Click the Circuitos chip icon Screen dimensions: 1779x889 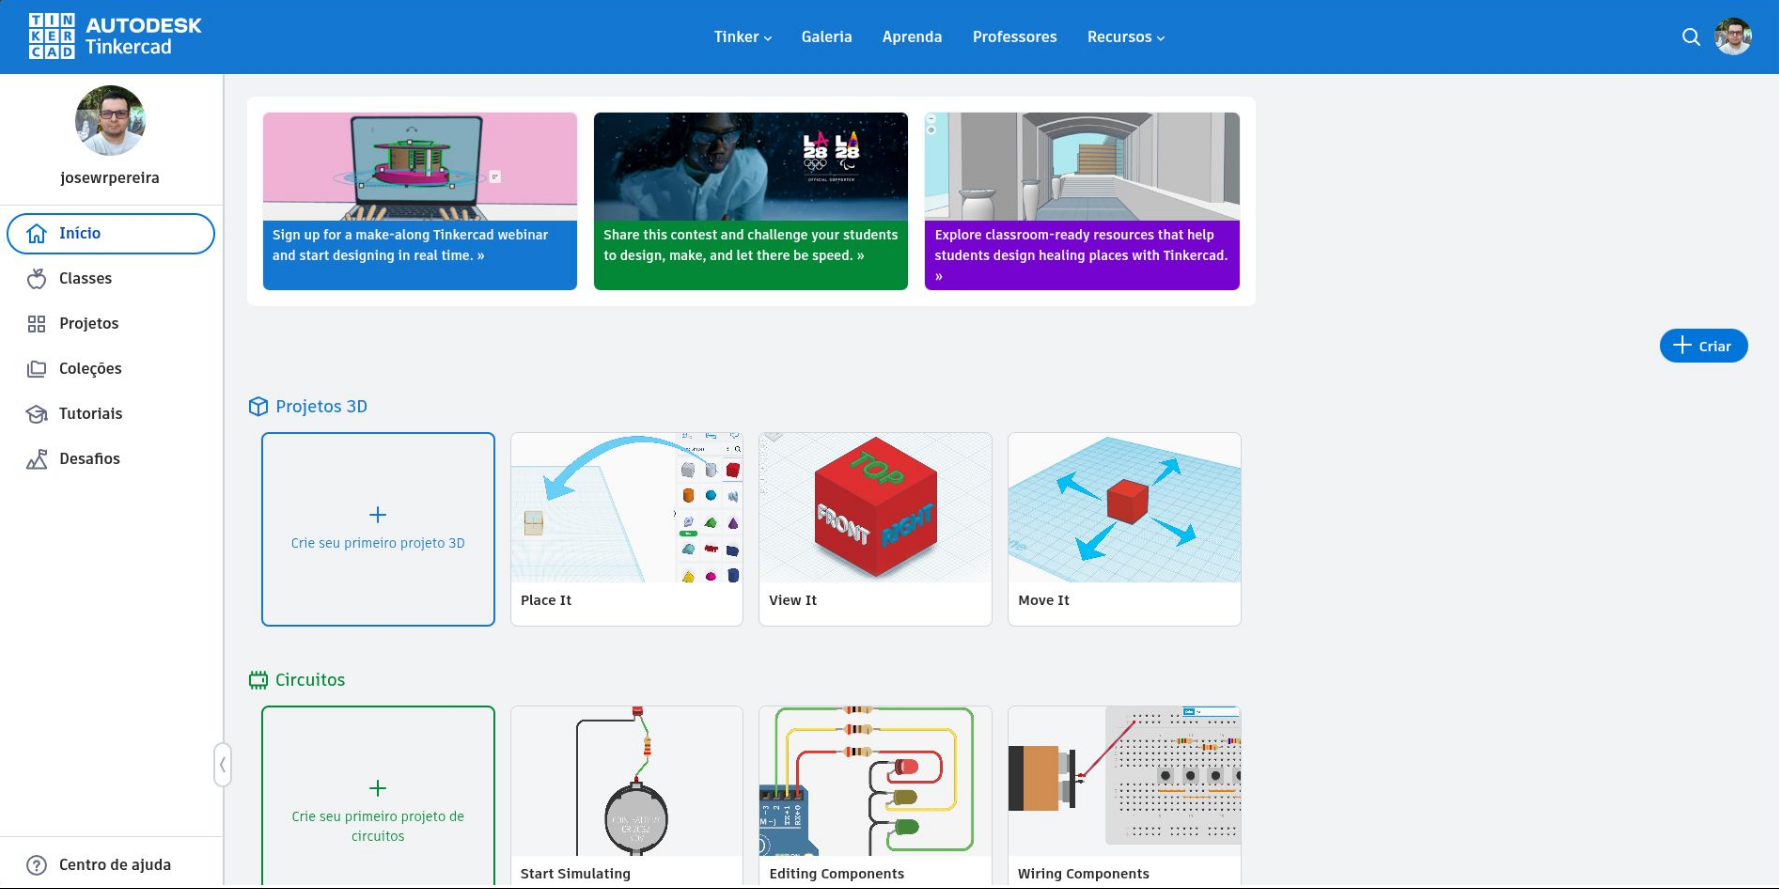[x=258, y=680]
